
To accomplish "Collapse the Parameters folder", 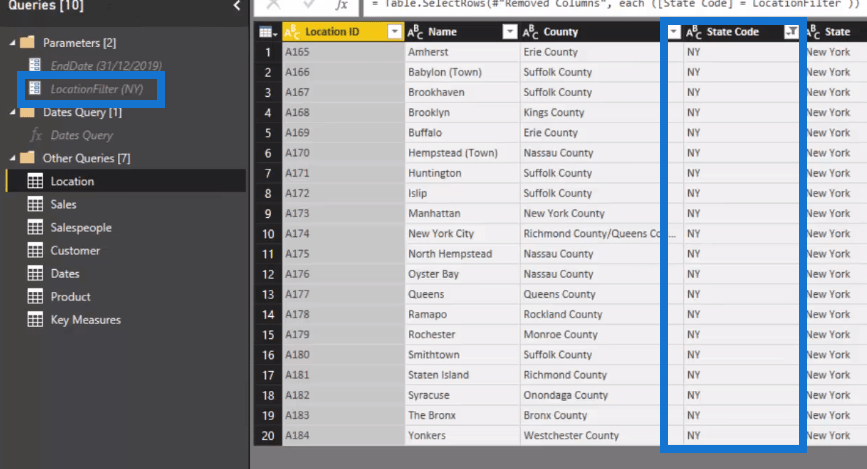I will tap(12, 43).
